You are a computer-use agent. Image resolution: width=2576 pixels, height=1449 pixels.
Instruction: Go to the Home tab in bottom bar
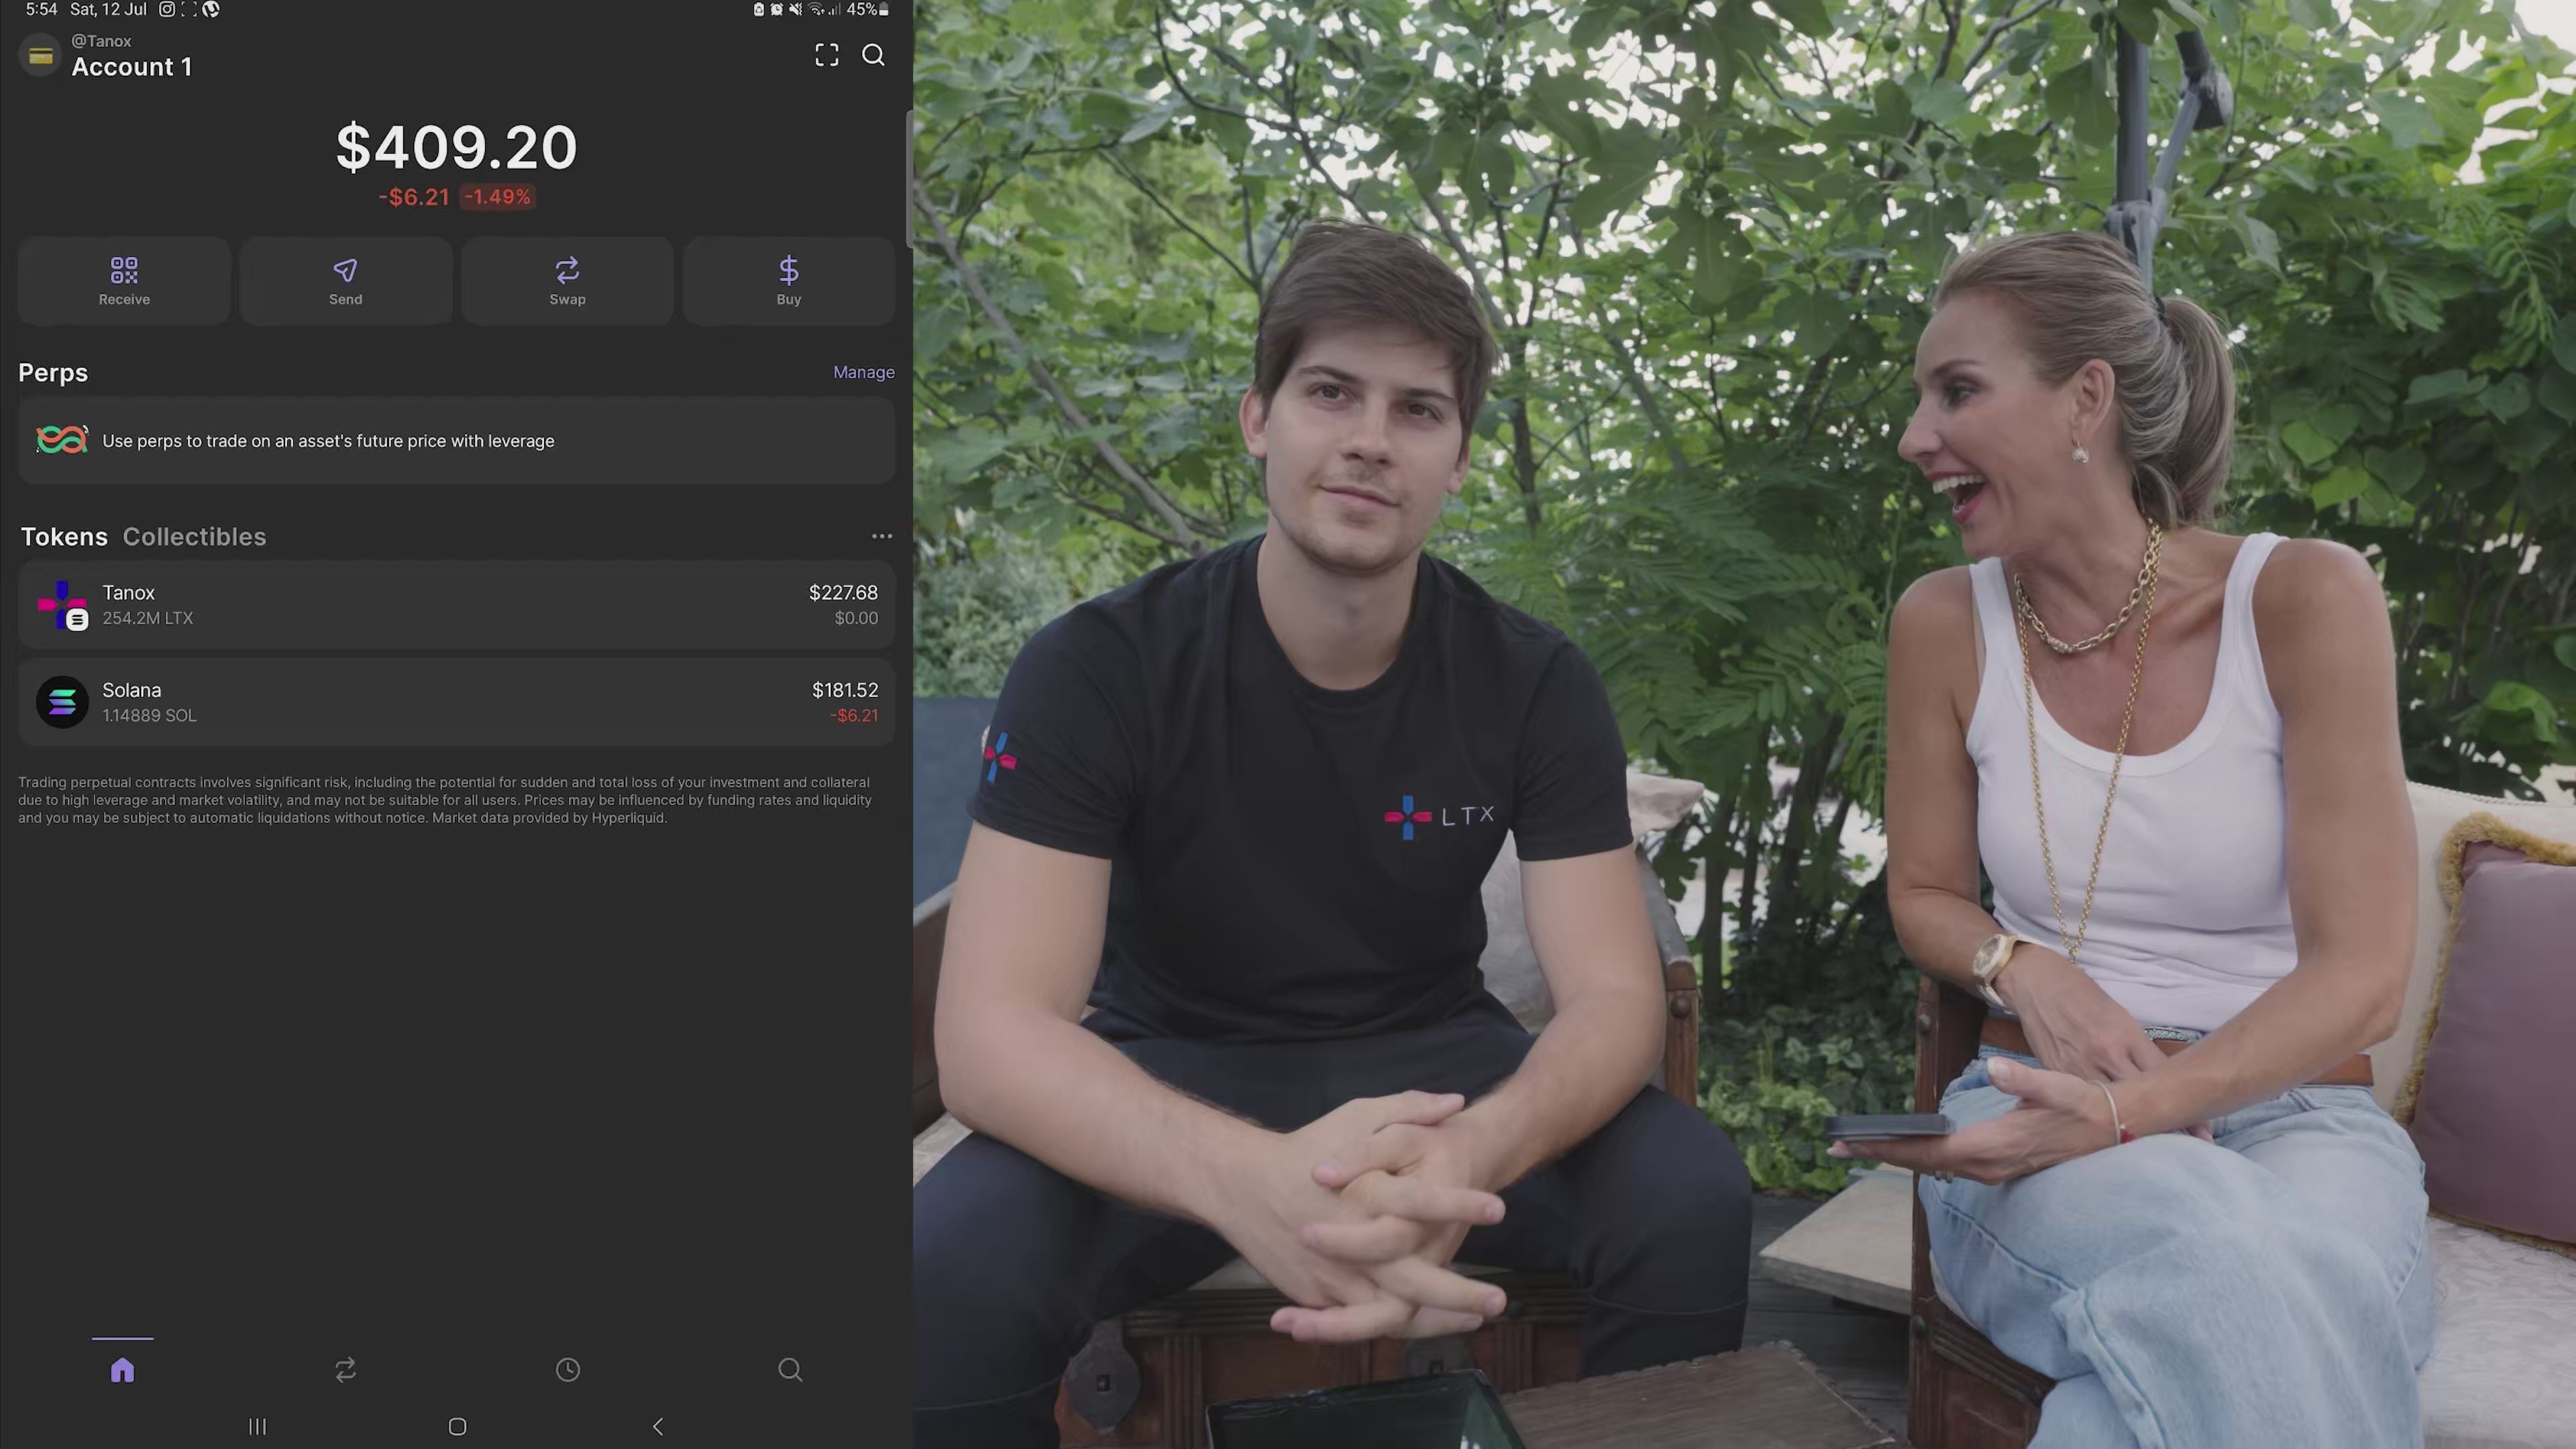122,1369
